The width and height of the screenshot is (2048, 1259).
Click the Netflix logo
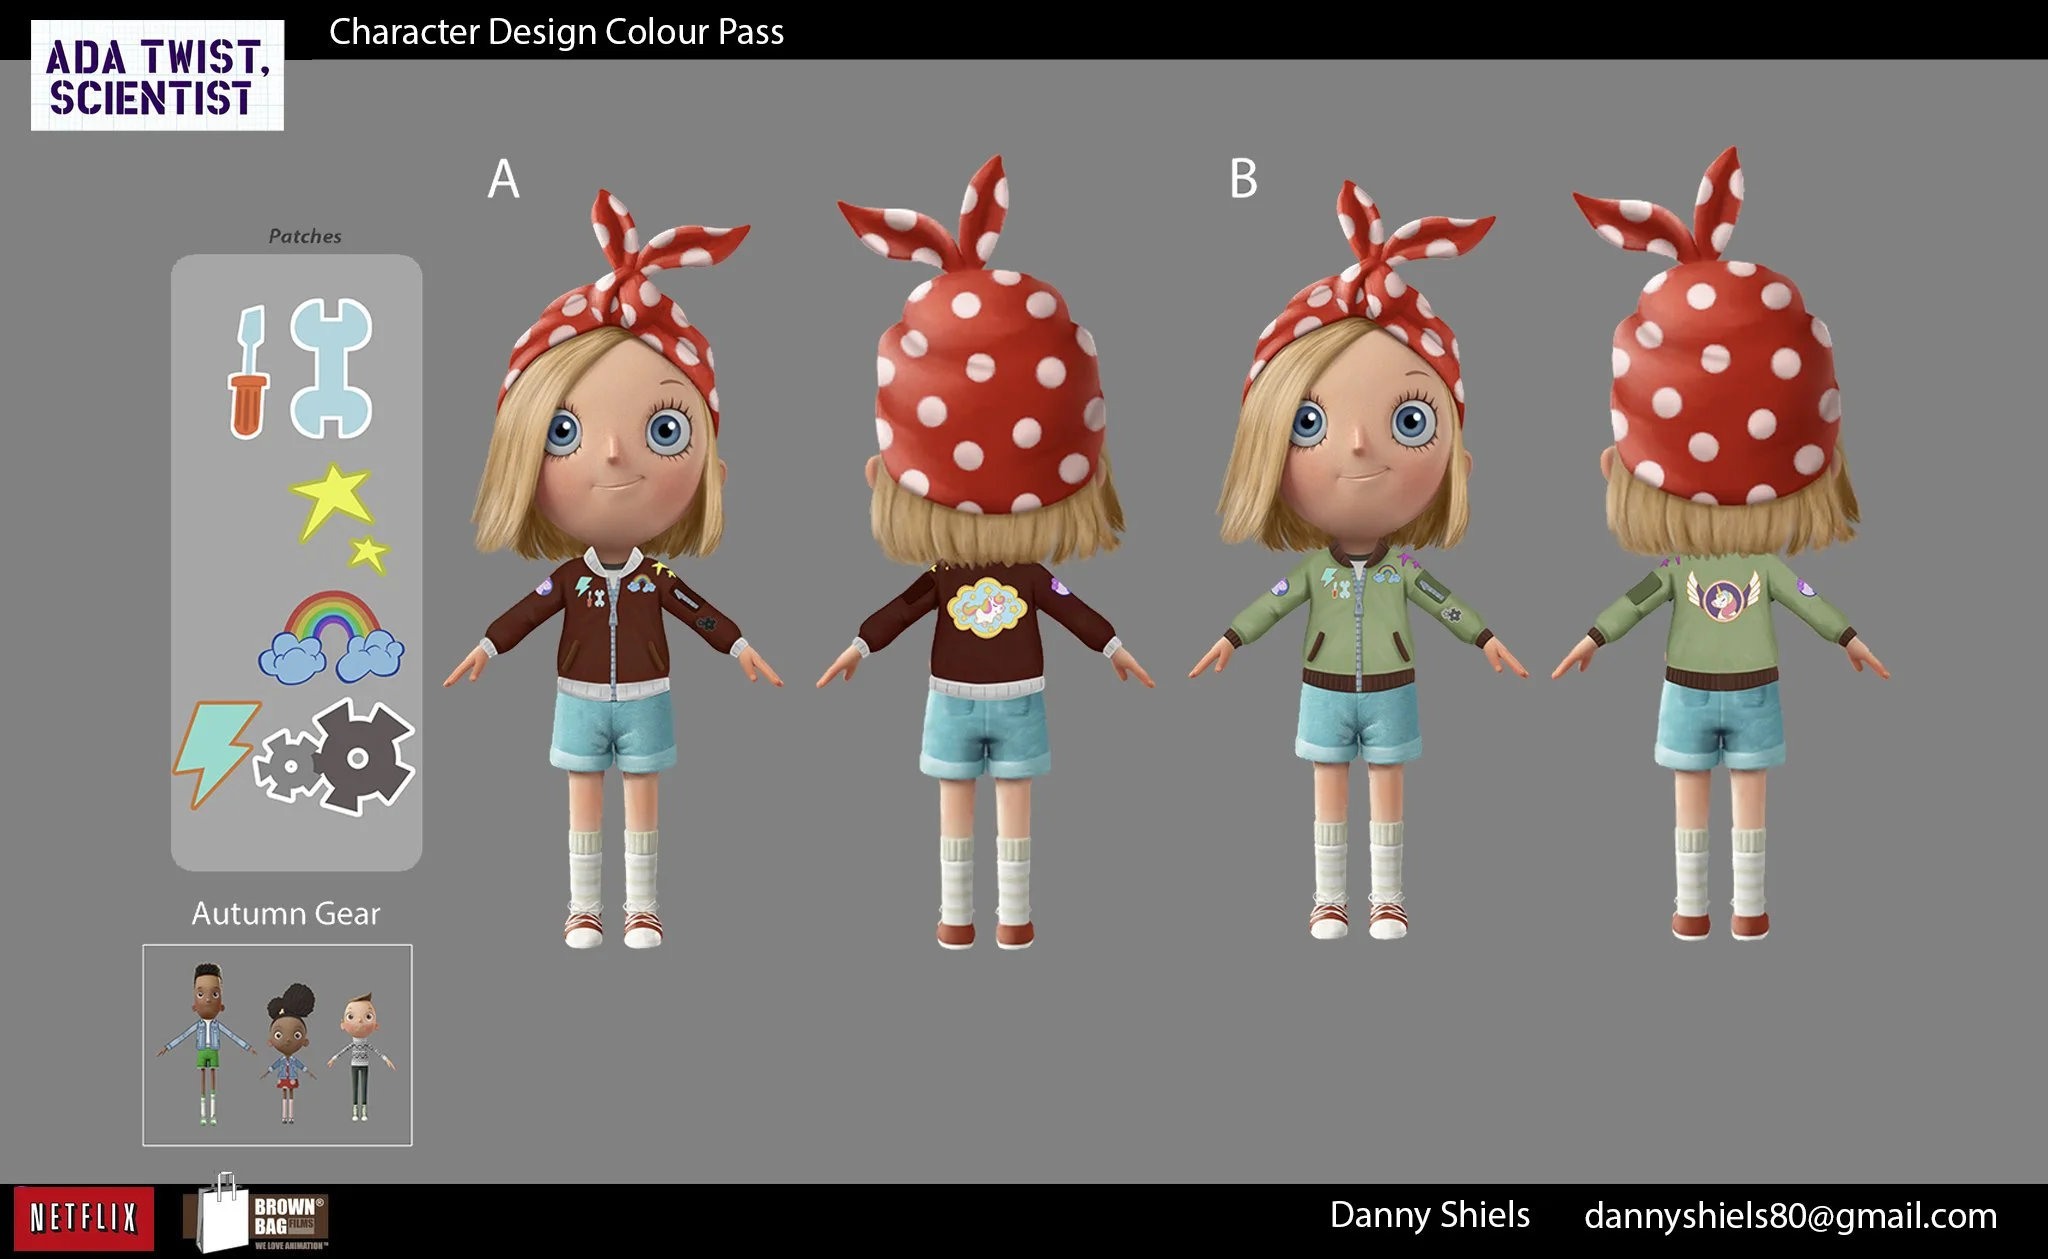(84, 1217)
